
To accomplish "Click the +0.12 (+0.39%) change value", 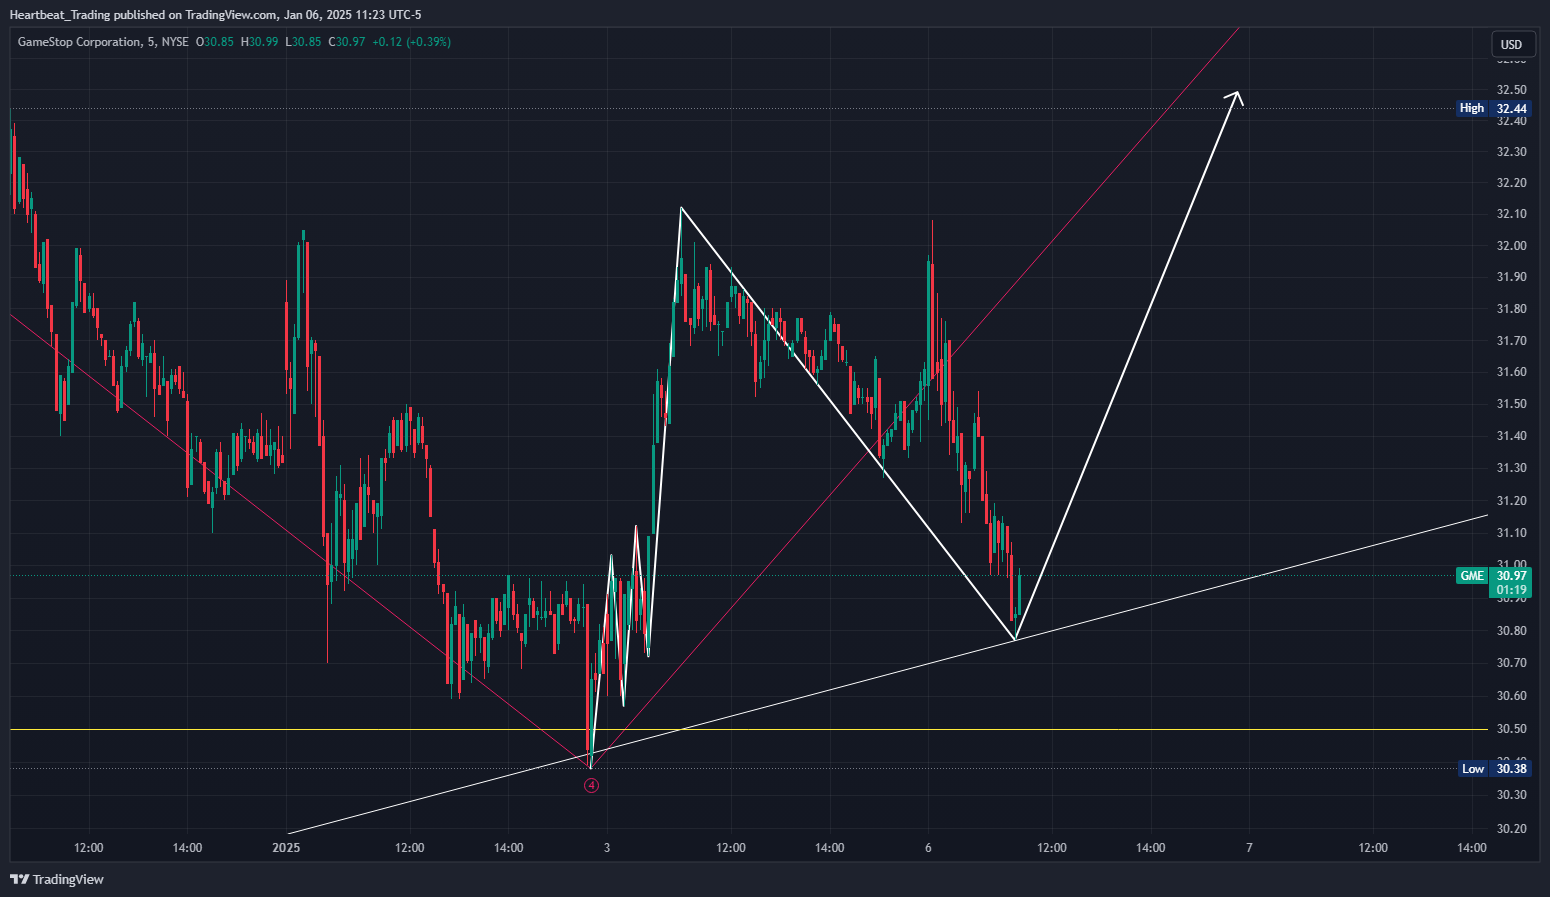I will coord(411,42).
